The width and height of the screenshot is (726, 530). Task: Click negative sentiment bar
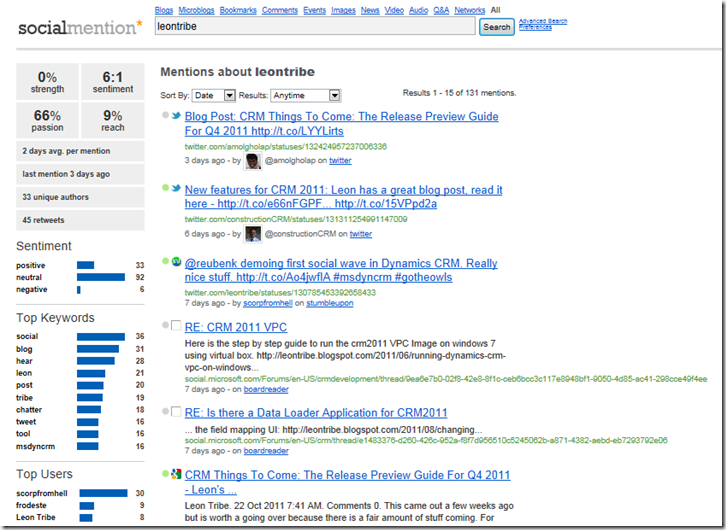(x=79, y=290)
